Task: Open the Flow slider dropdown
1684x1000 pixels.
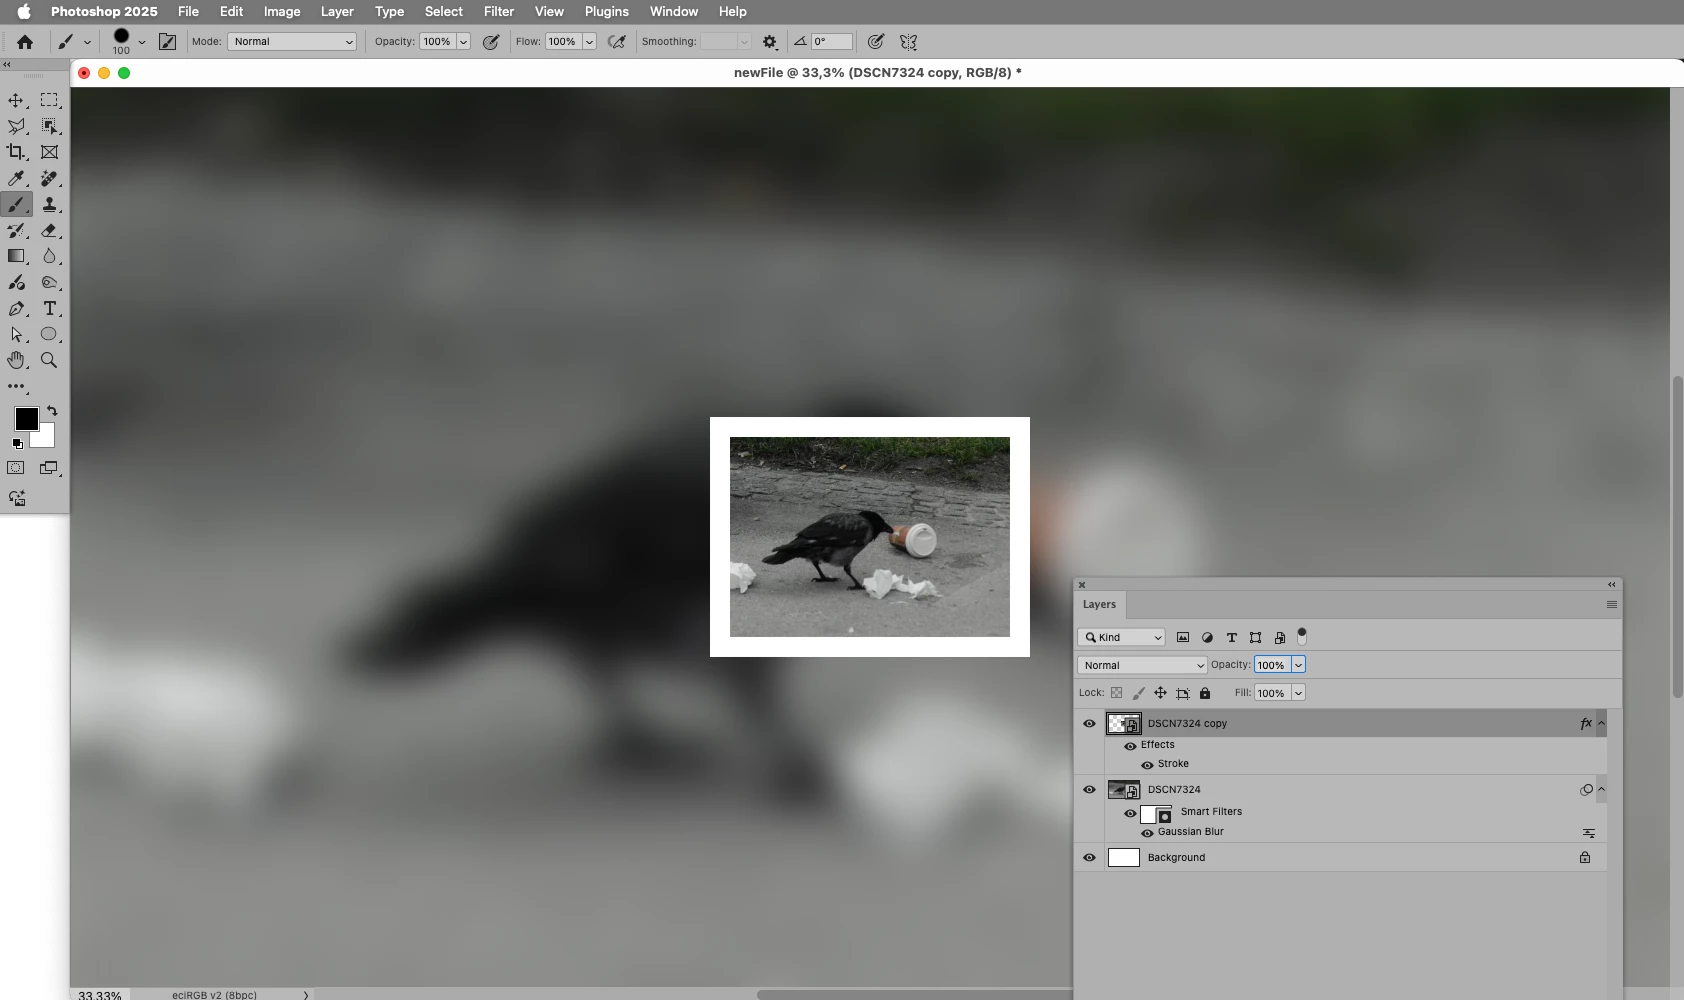Action: click(590, 41)
